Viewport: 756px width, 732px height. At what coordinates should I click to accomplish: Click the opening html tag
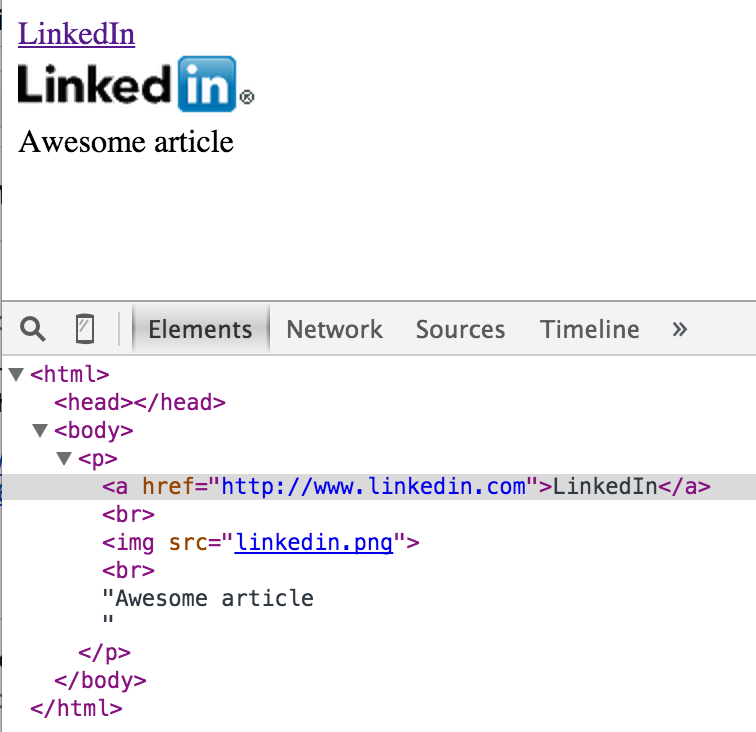(x=70, y=374)
